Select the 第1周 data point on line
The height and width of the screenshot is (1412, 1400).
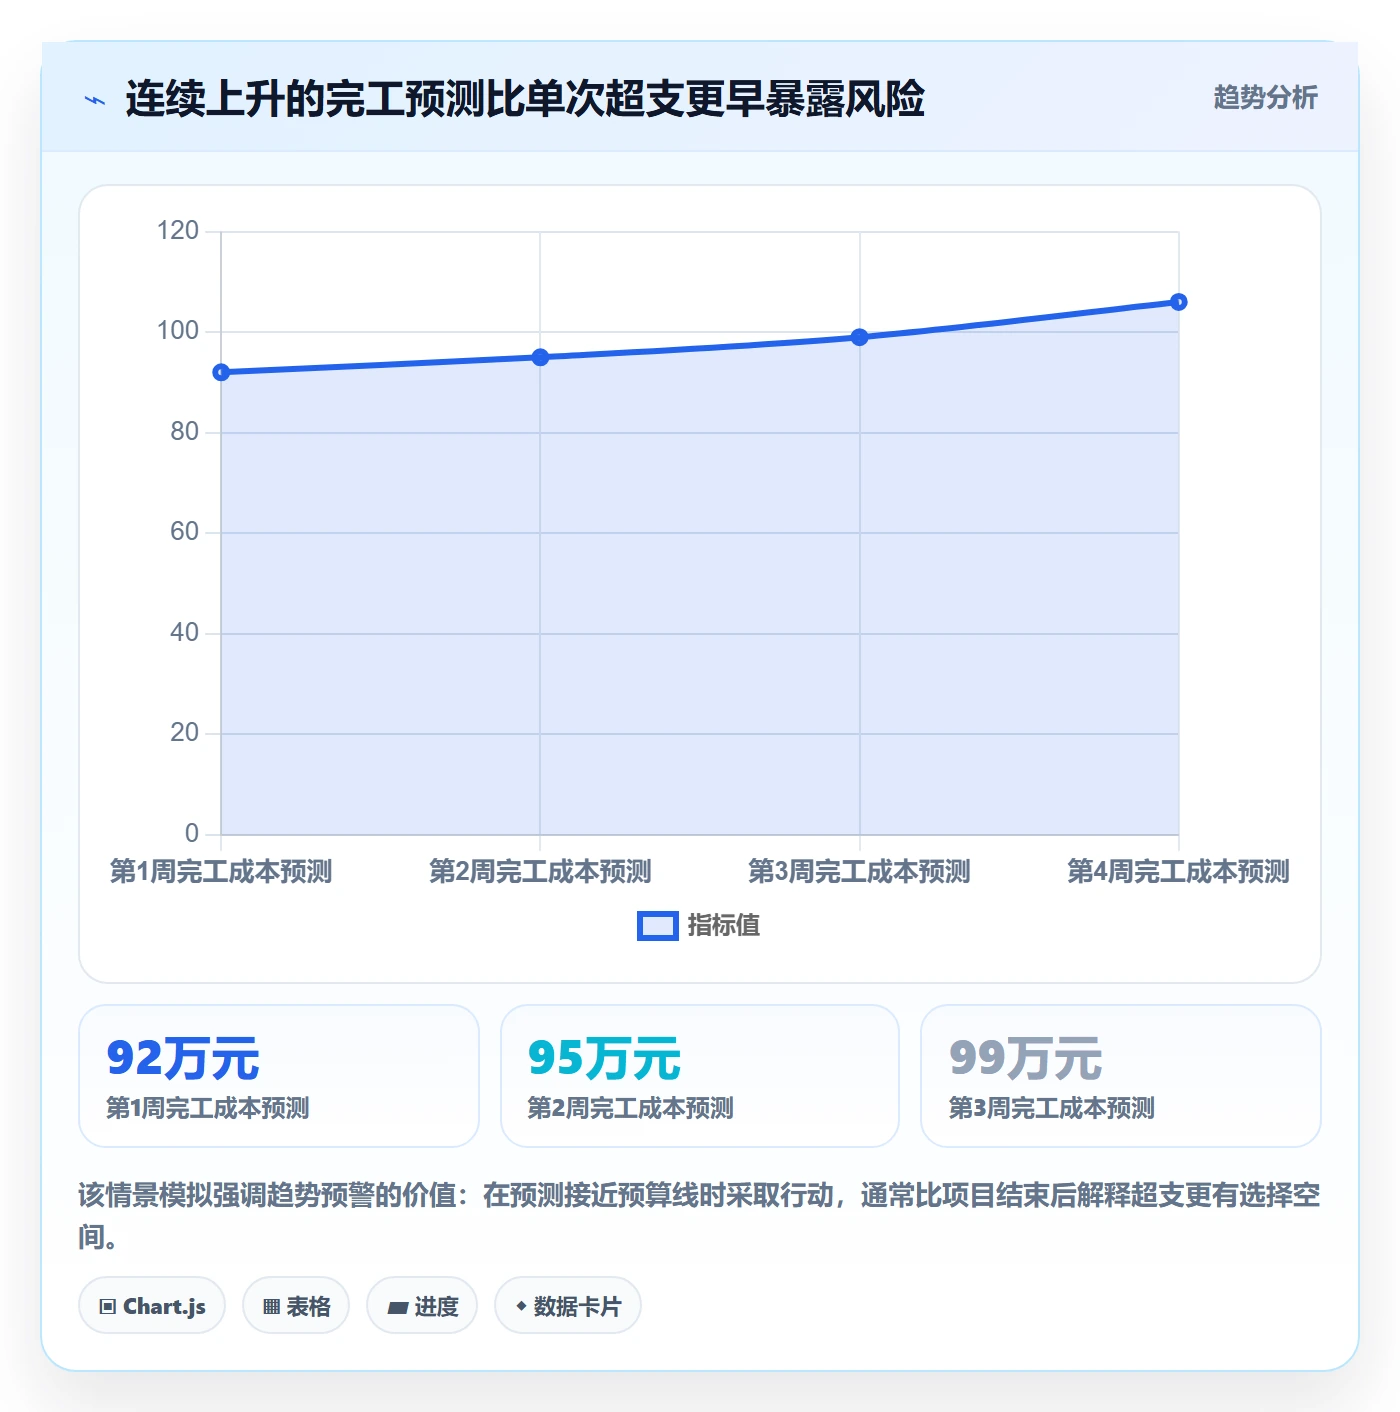[221, 372]
